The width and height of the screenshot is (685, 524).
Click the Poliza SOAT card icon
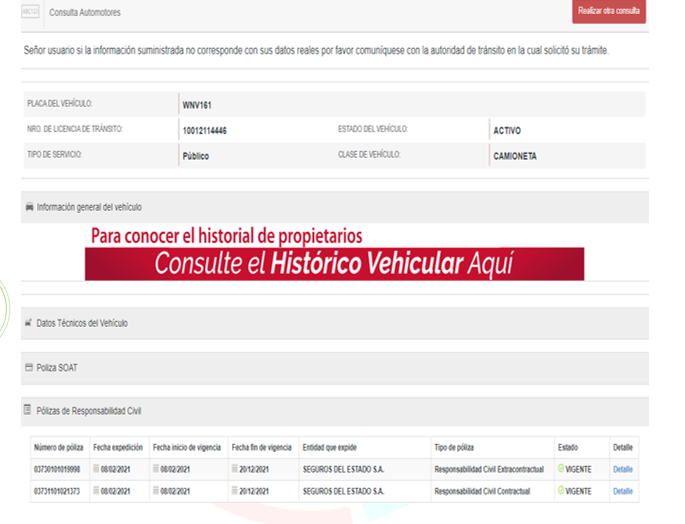click(29, 368)
